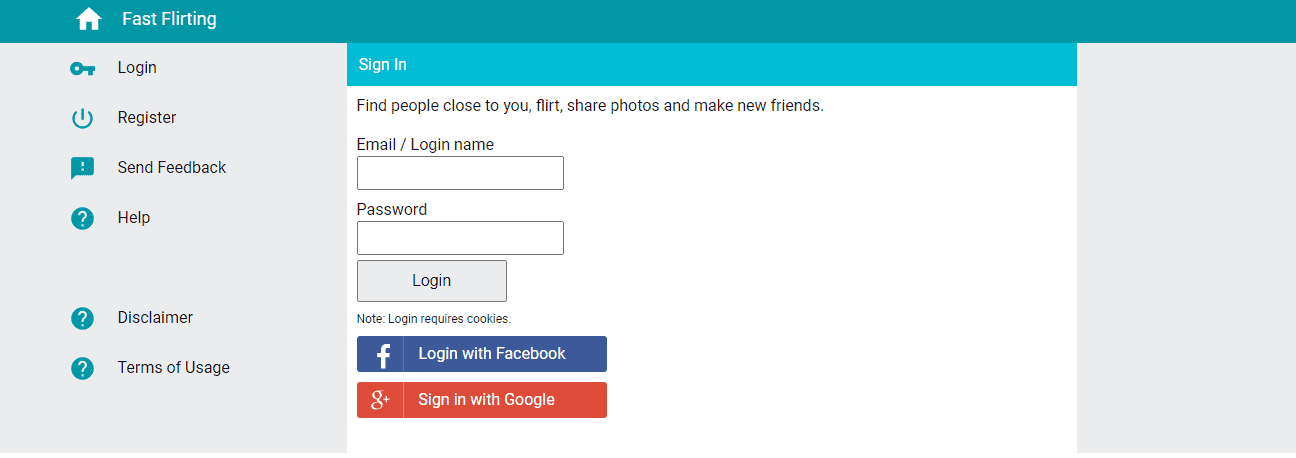This screenshot has width=1296, height=458.
Task: Open the Register sidebar item
Action: (x=147, y=118)
